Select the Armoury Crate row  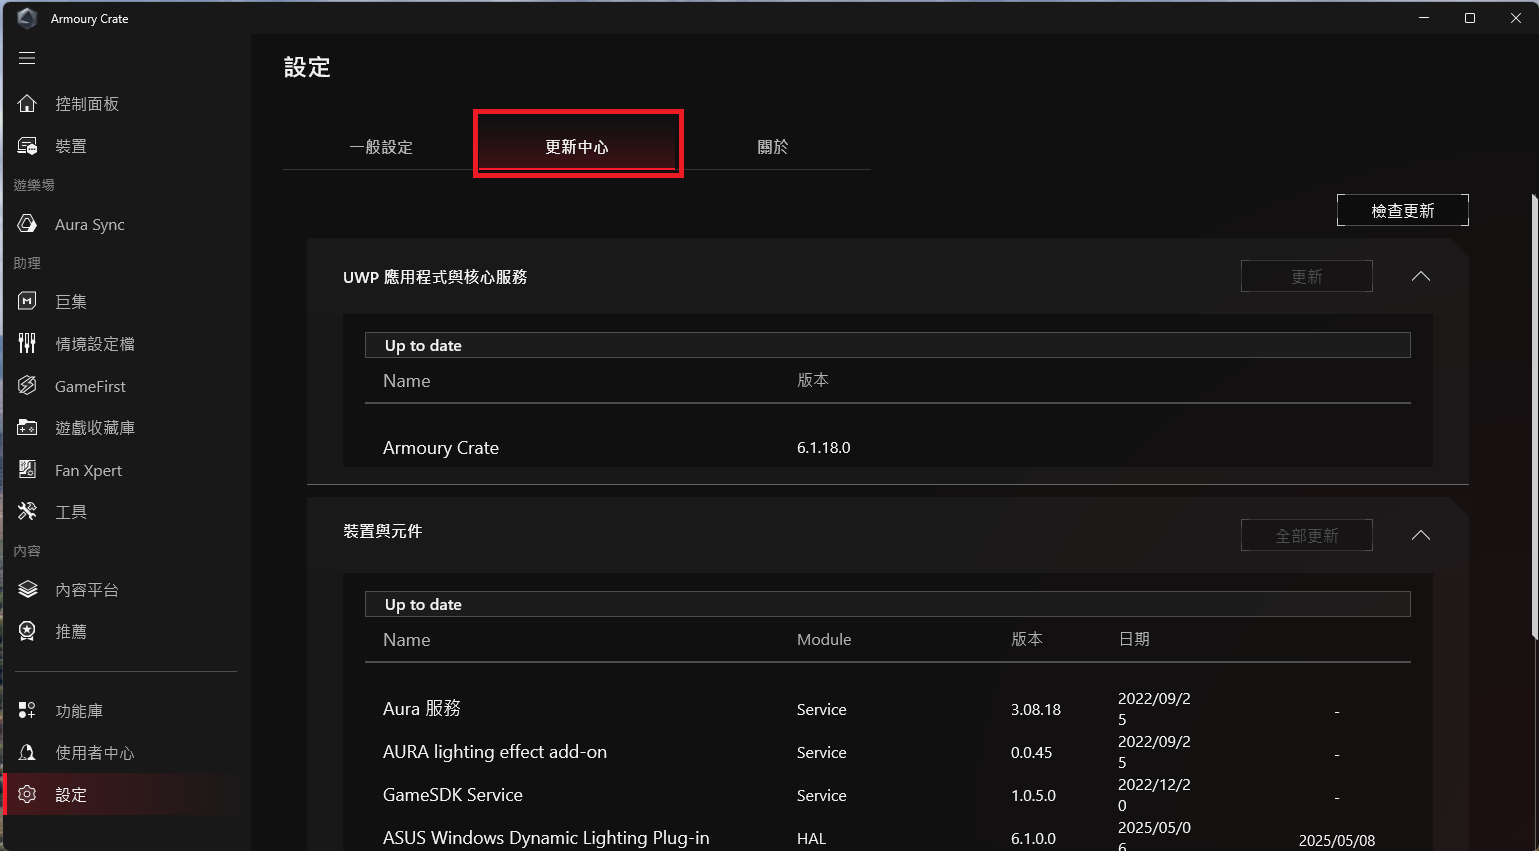tap(888, 448)
